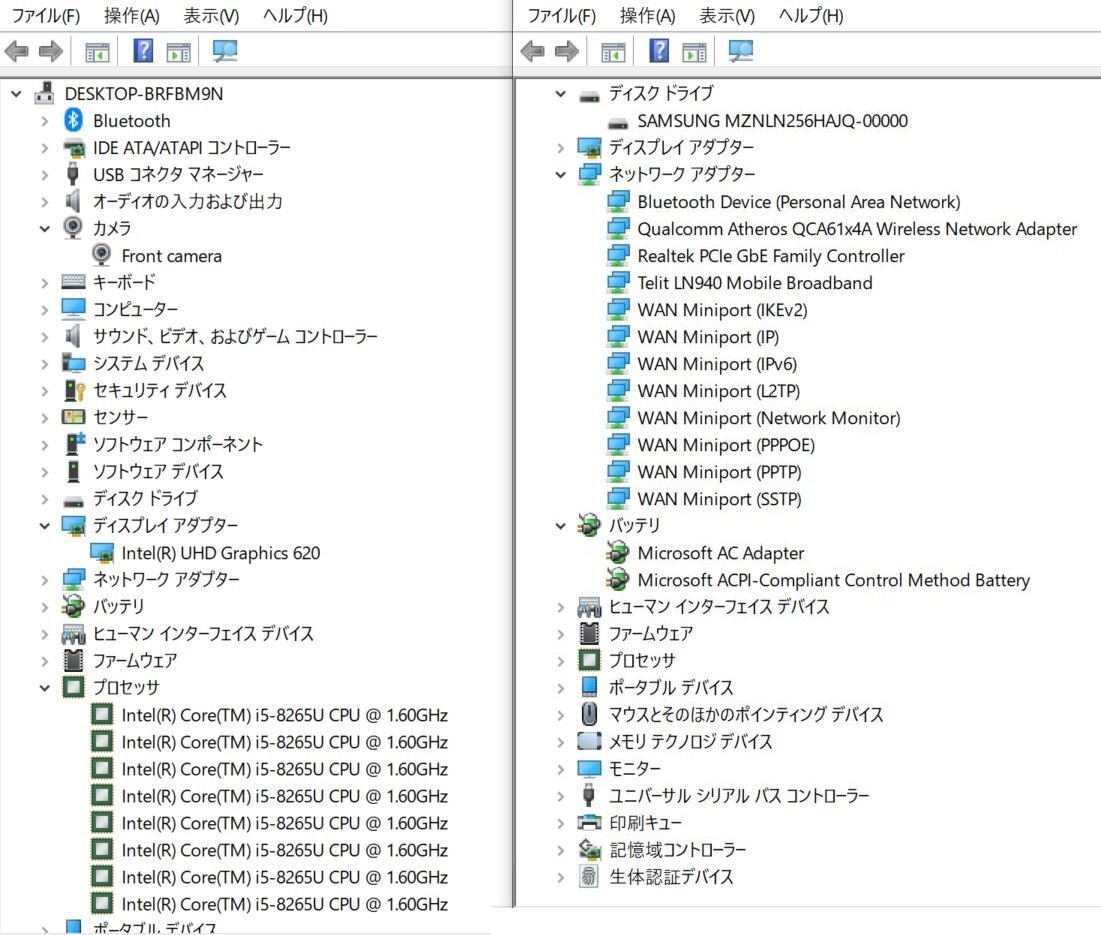
Task: Click the Telit LN940 Mobile Broadband adapter icon
Action: click(x=618, y=282)
